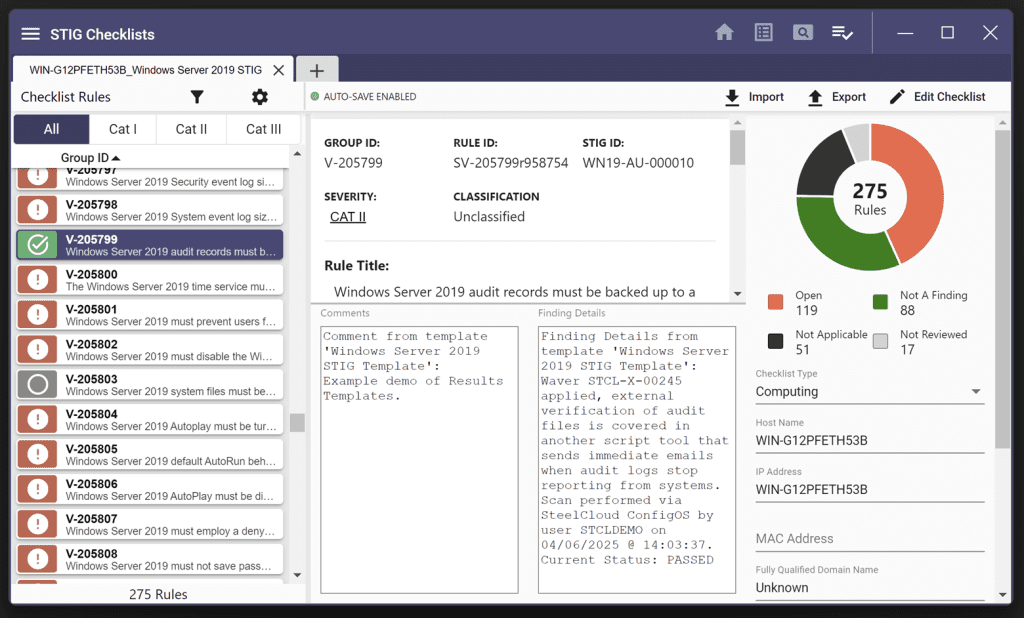This screenshot has width=1024, height=618.
Task: Click Edit Checklist
Action: coord(938,96)
